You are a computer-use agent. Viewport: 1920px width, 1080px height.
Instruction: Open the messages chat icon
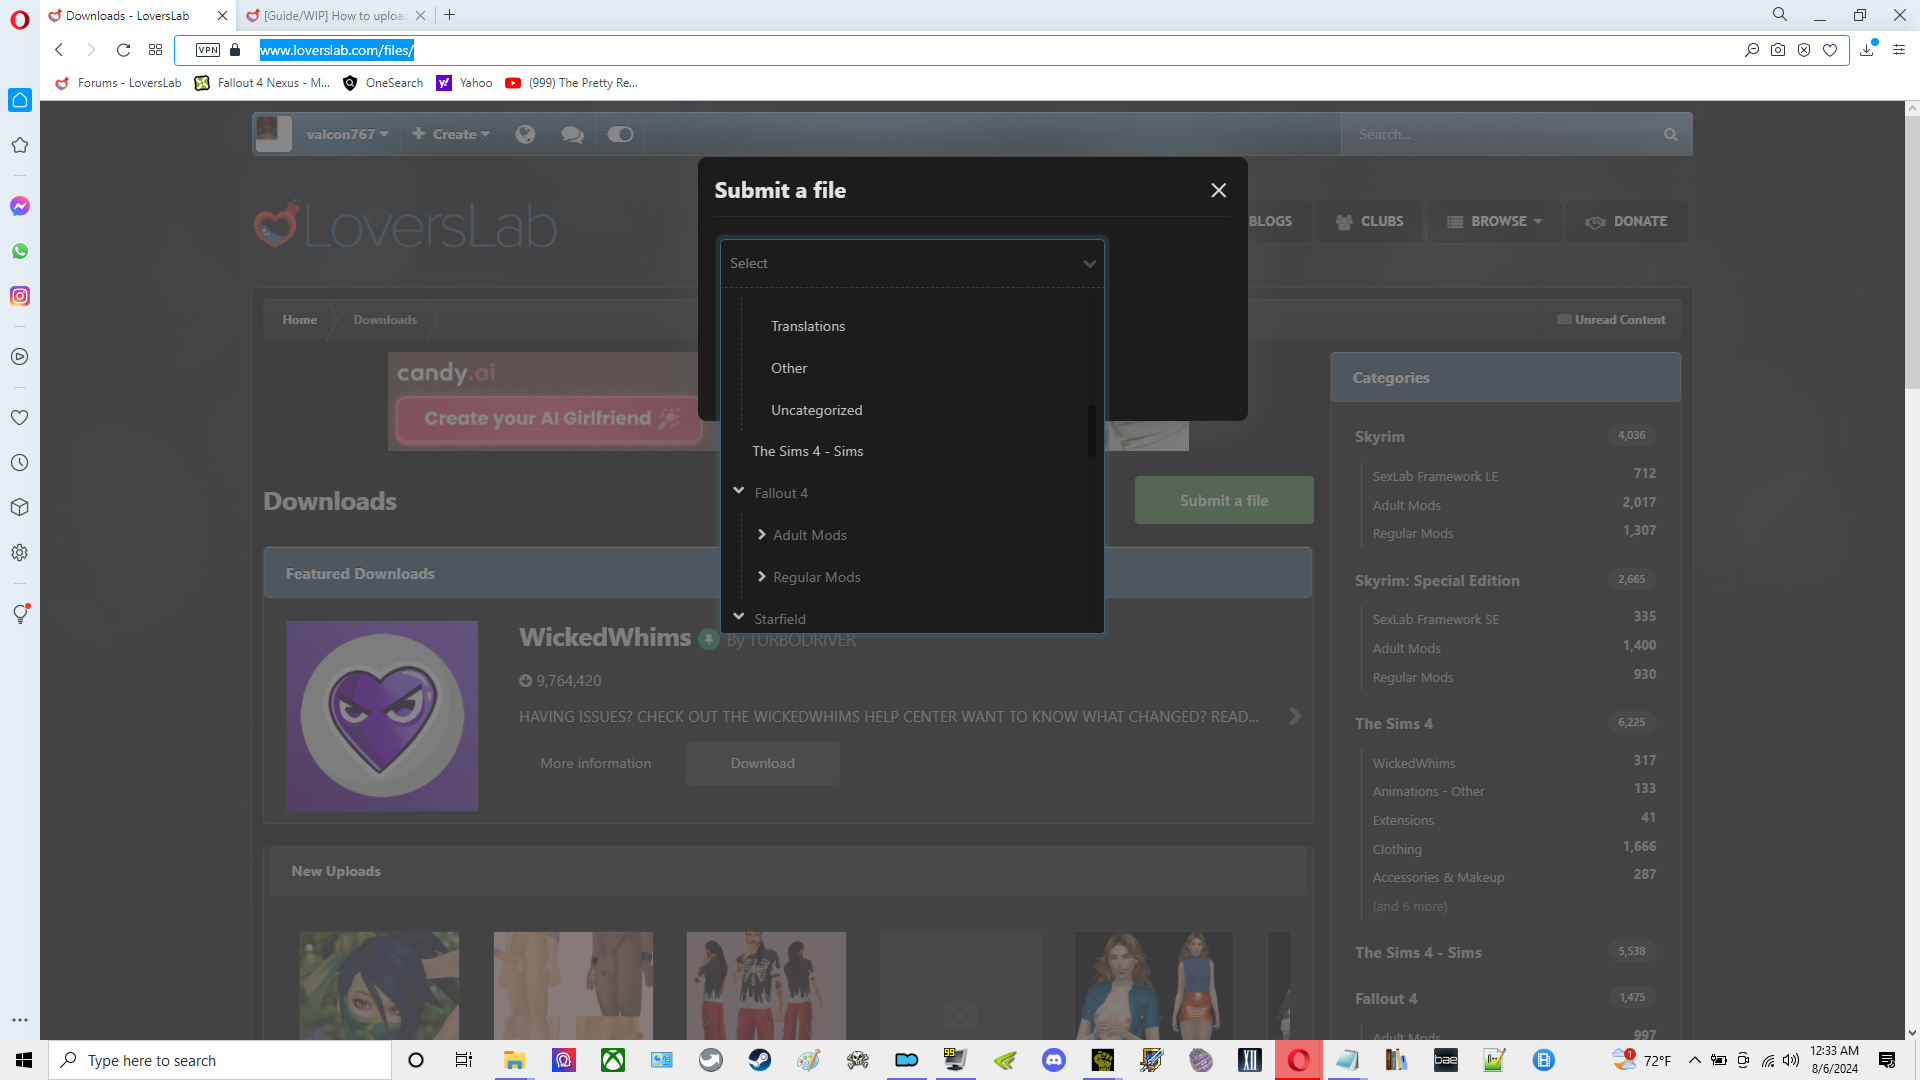coord(572,134)
